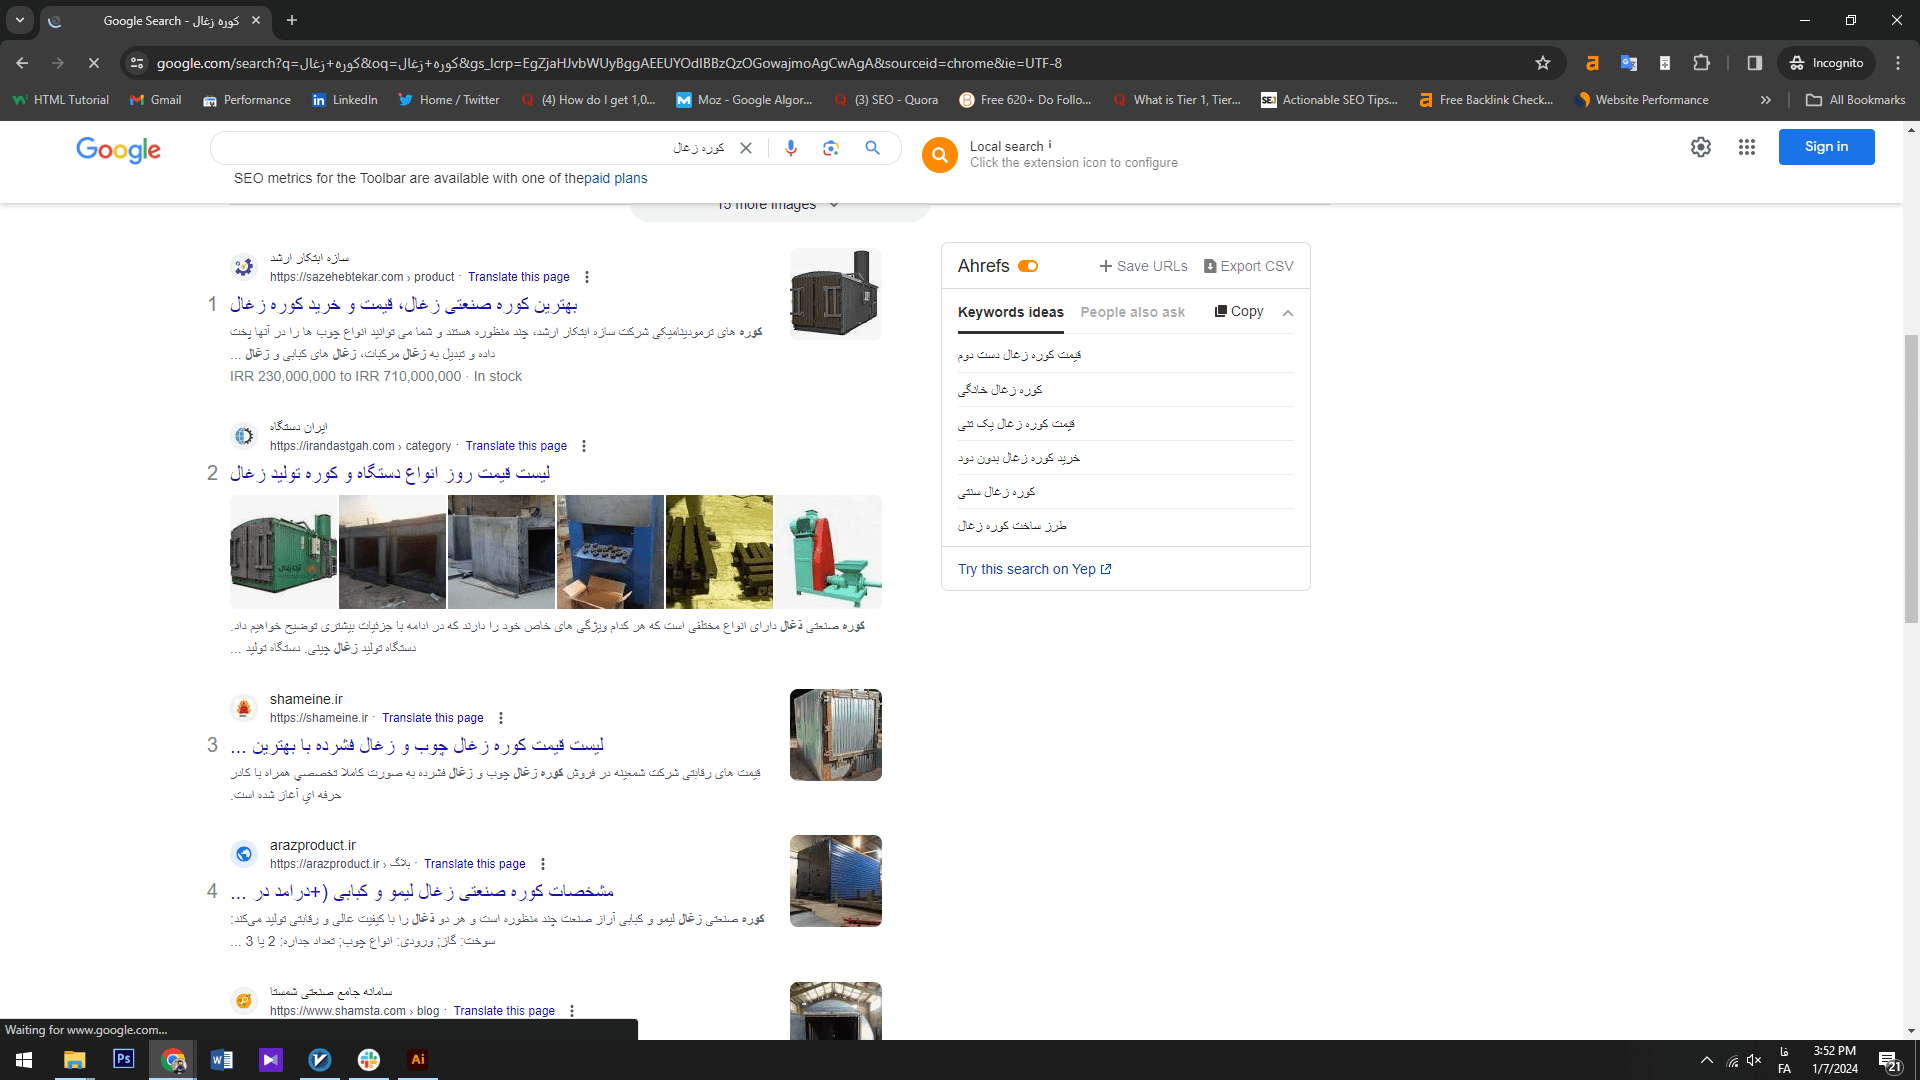The height and width of the screenshot is (1080, 1920).
Task: Open the arazproduct.ir result title
Action: [422, 891]
